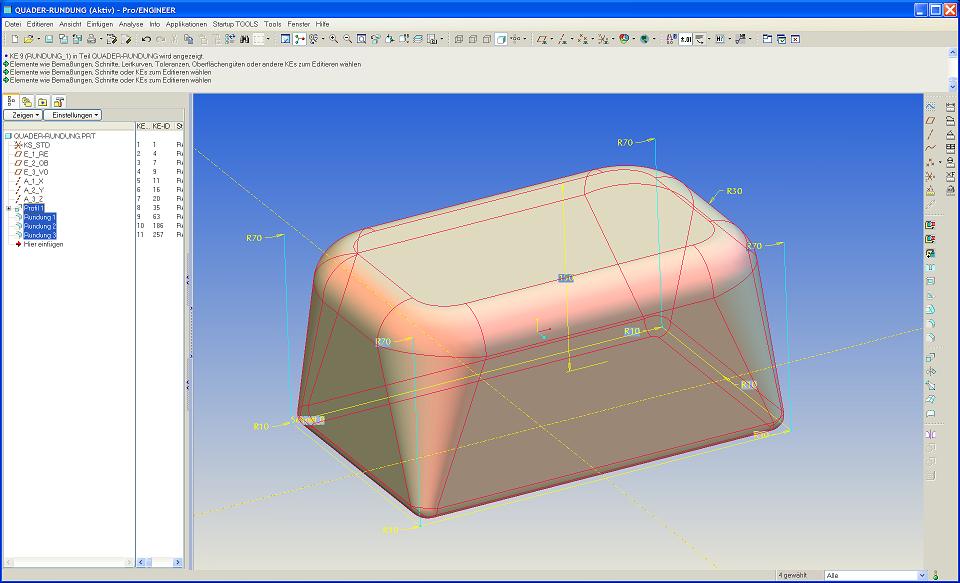This screenshot has width=960, height=583.
Task: Expand the Profil 1 tree node
Action: 8,208
